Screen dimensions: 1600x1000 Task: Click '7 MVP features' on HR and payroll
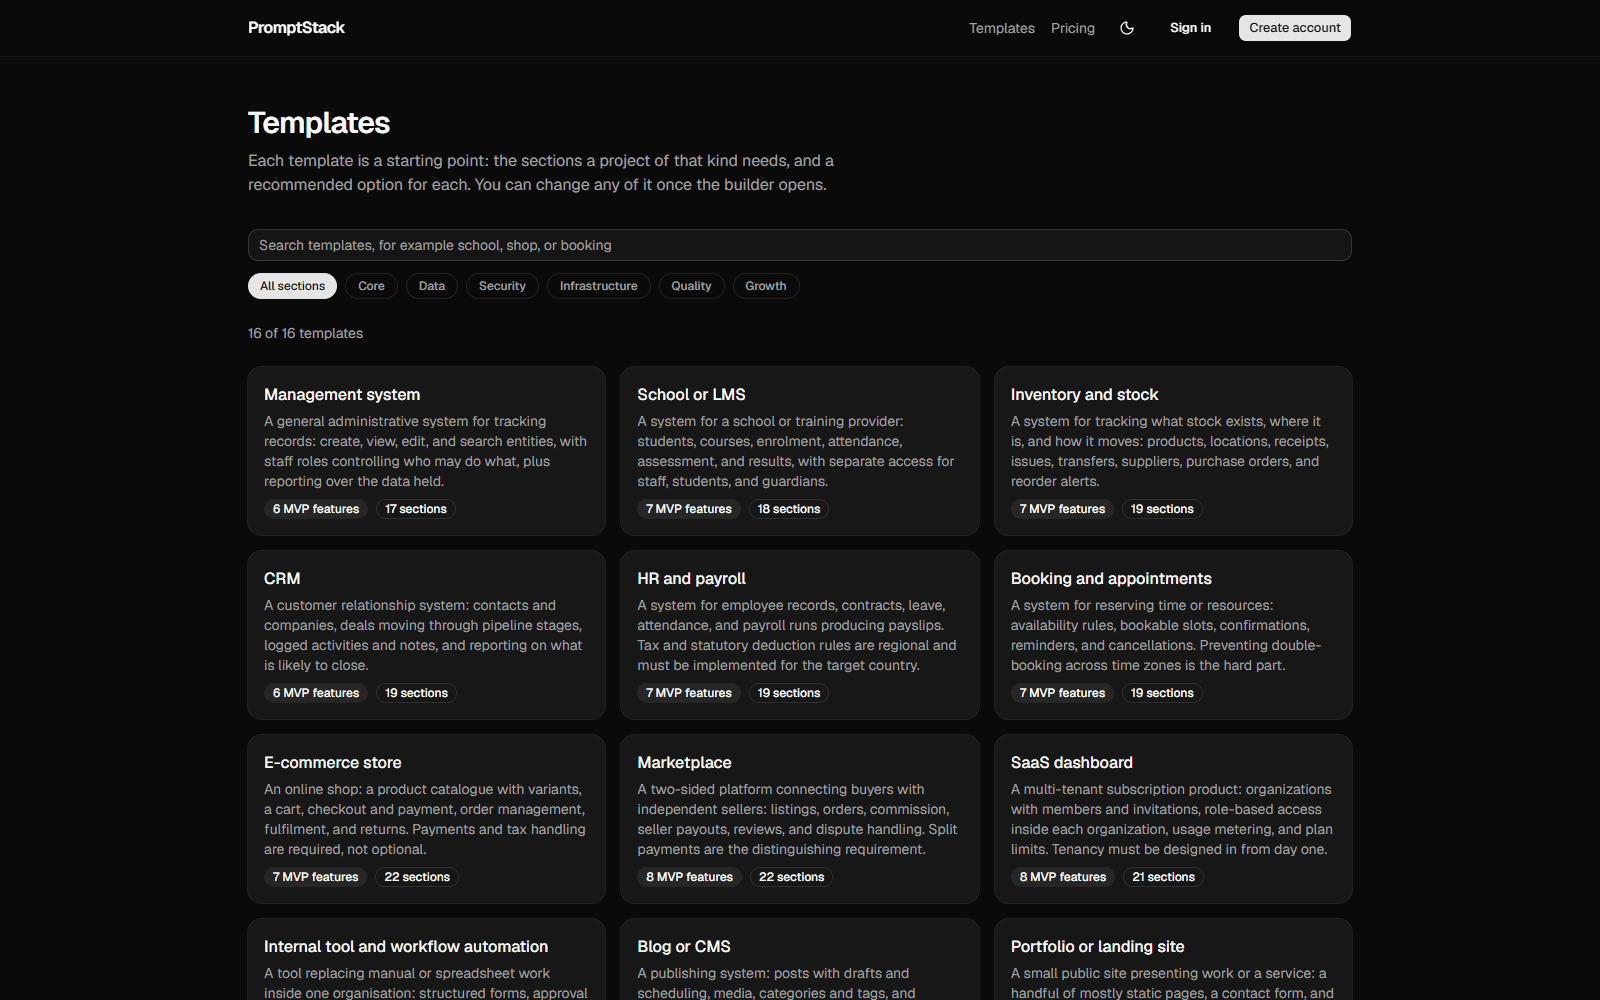pyautogui.click(x=689, y=693)
